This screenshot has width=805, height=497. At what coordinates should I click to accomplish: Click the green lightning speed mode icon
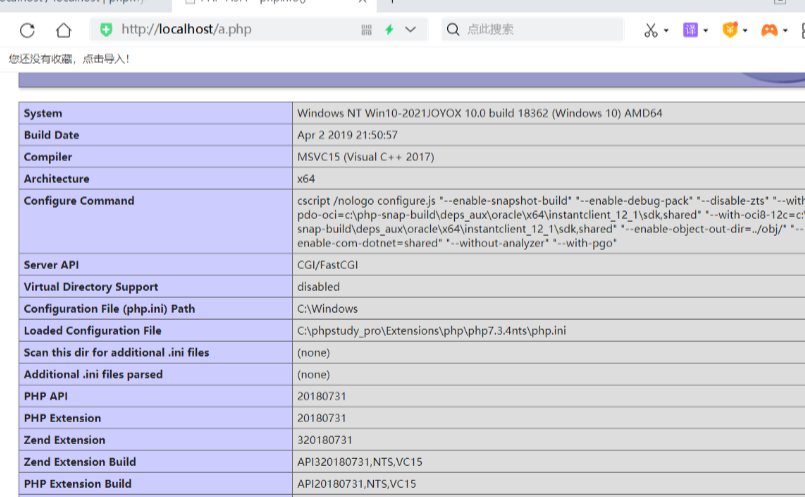(x=389, y=30)
